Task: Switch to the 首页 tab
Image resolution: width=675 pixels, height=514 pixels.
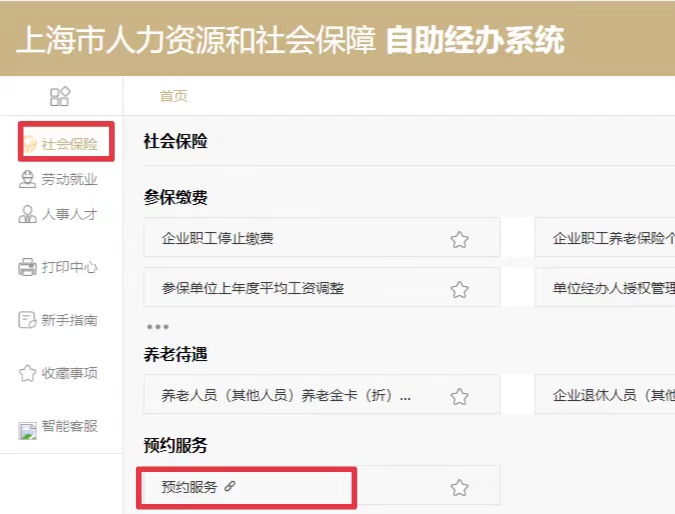Action: point(173,96)
